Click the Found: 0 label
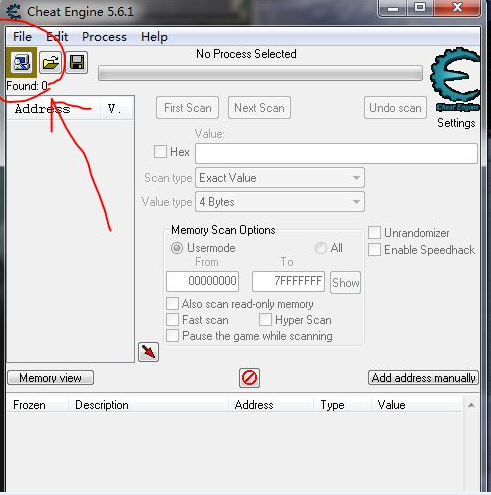 [27, 86]
